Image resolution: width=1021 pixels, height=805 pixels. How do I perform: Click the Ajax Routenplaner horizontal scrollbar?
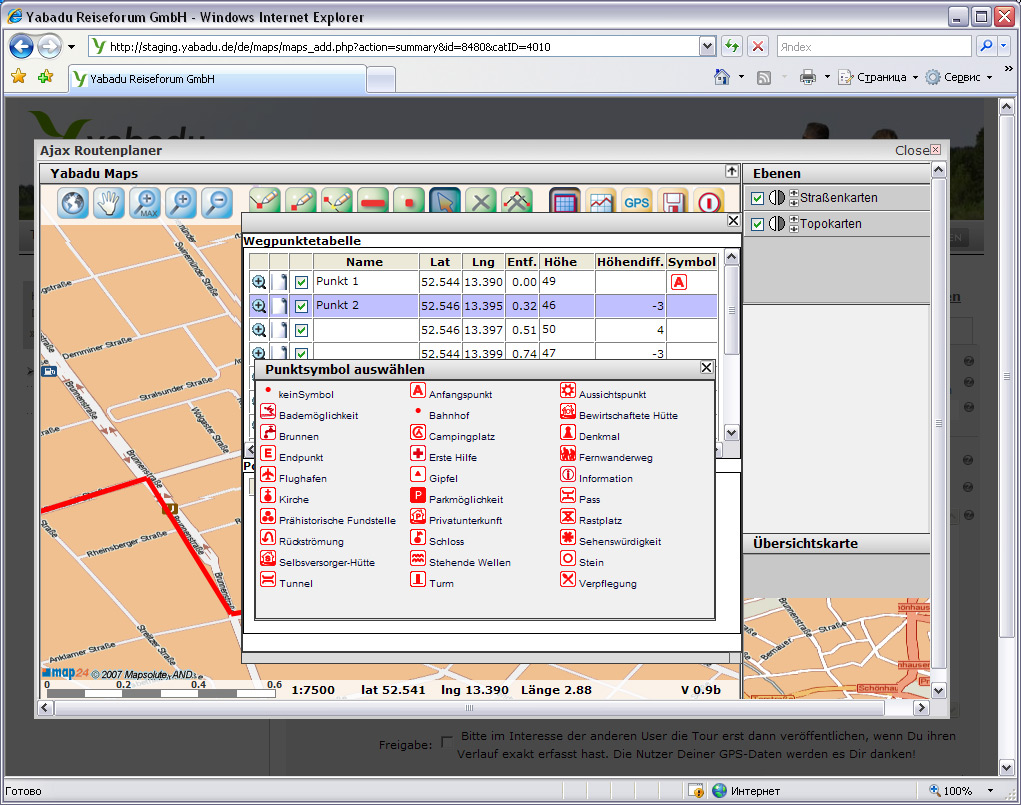(x=469, y=708)
